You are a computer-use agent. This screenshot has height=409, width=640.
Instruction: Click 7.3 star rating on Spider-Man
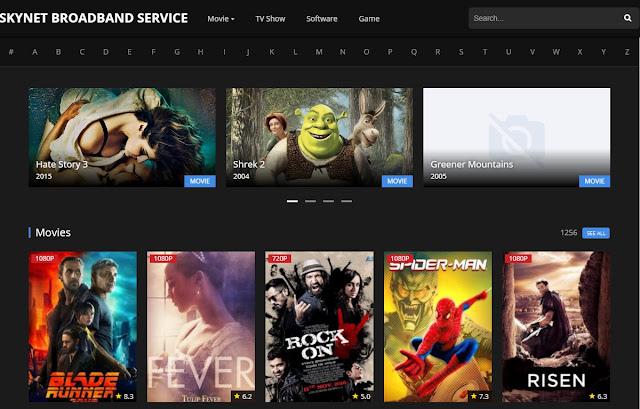480,396
